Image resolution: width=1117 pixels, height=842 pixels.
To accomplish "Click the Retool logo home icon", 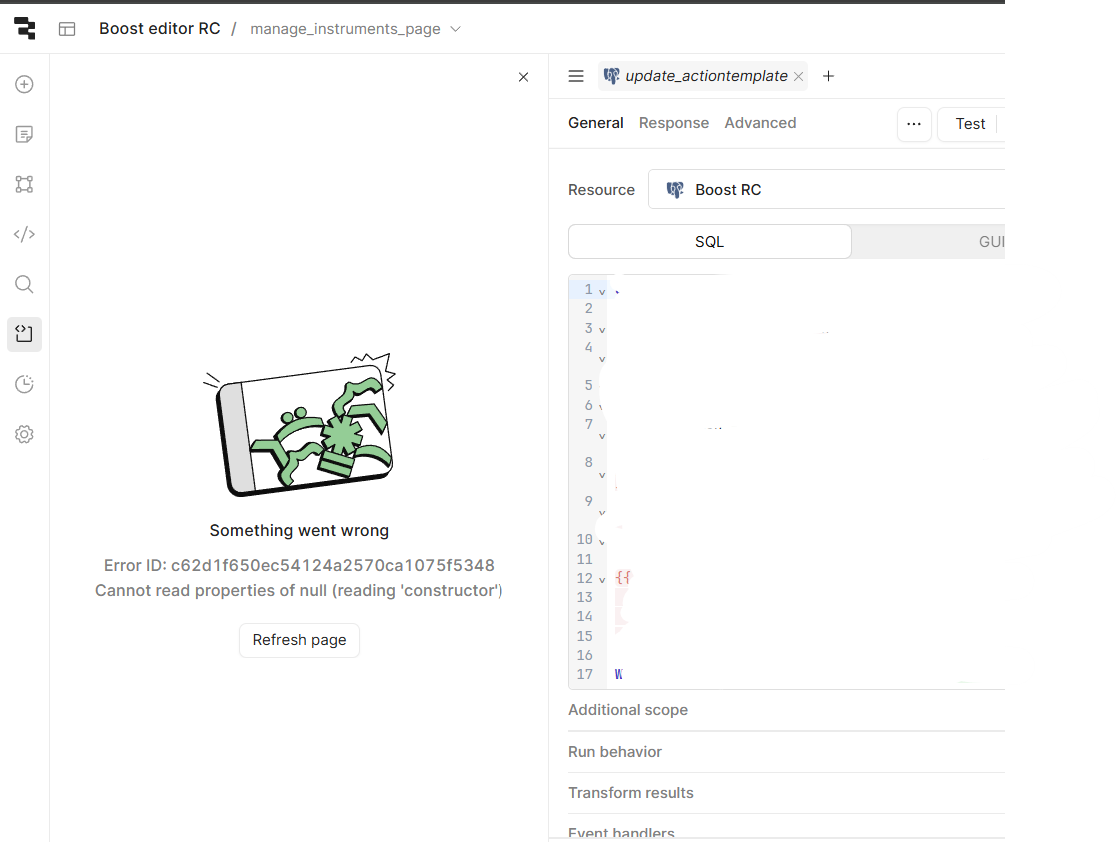I will coord(25,29).
